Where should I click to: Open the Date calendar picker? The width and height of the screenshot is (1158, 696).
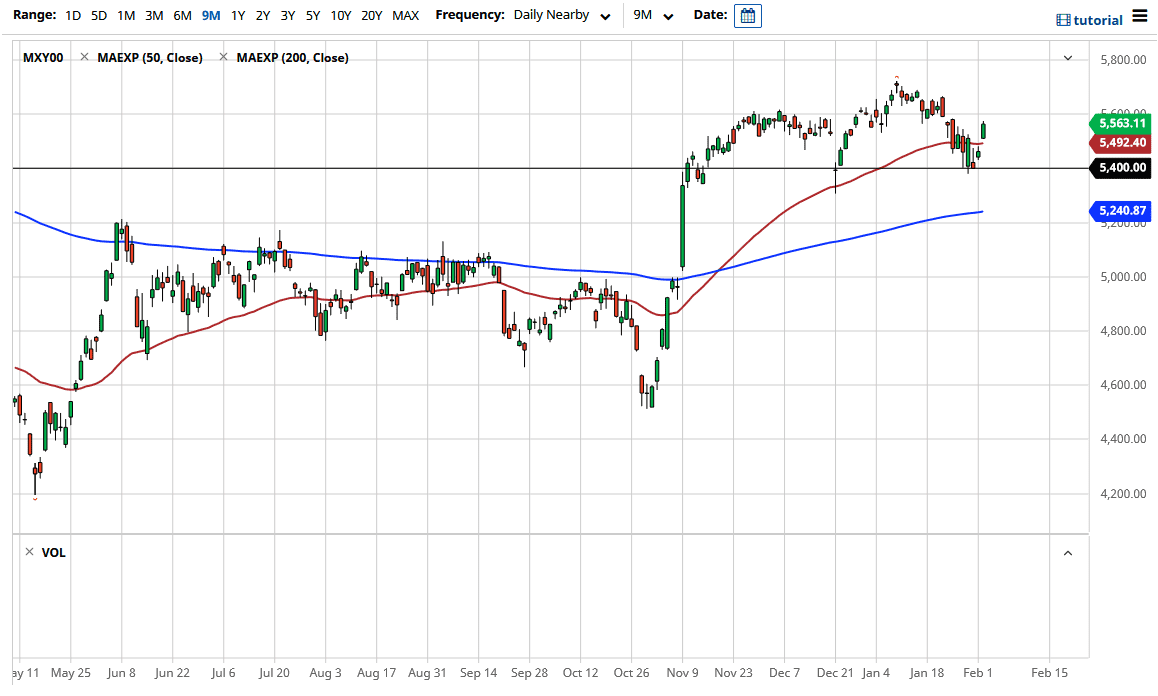(747, 16)
